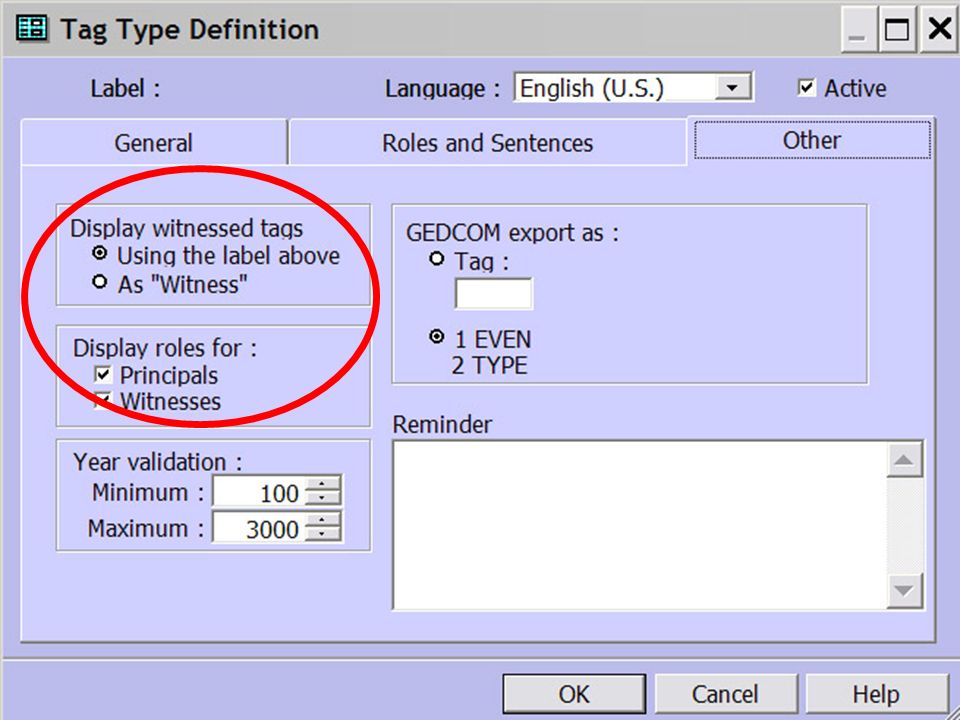Click the Maximum year value field
Viewport: 960px width, 720px height.
point(260,528)
